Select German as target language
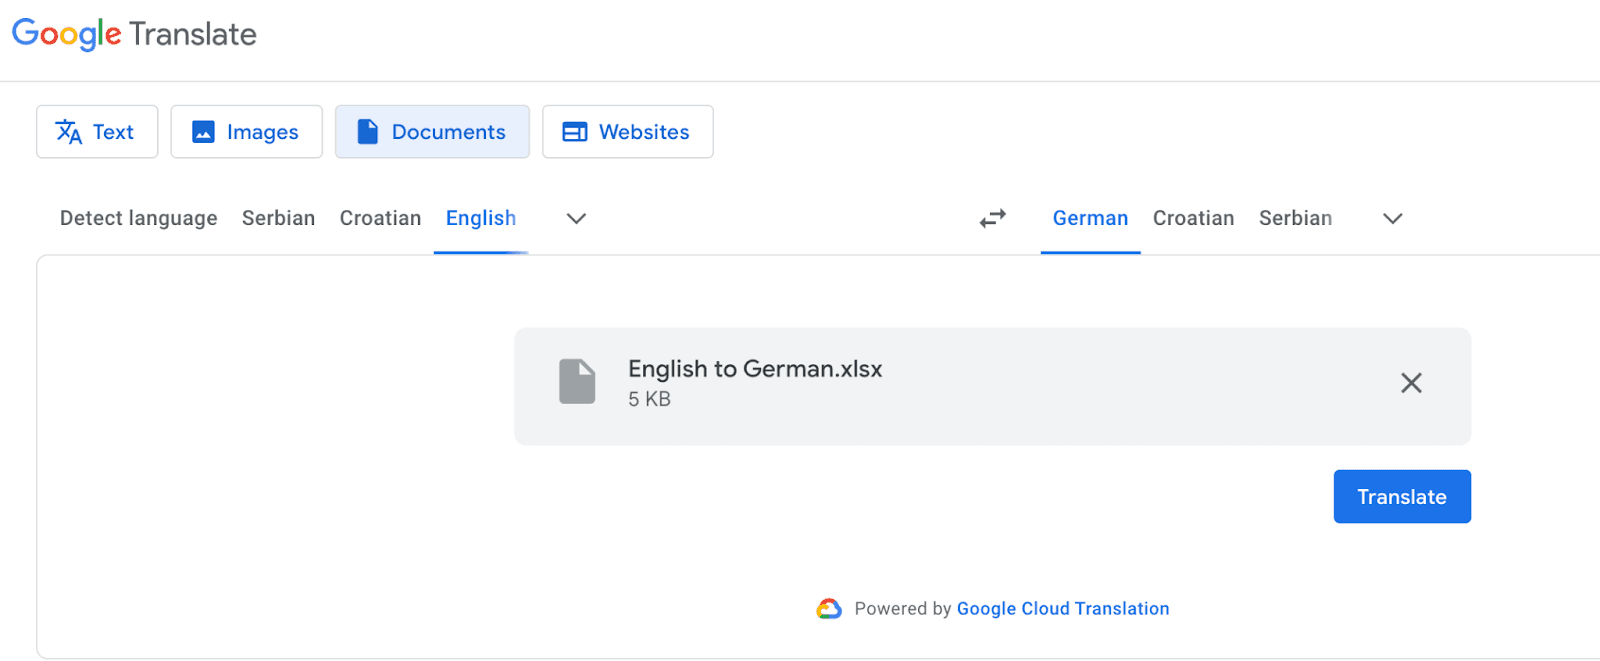 point(1090,218)
